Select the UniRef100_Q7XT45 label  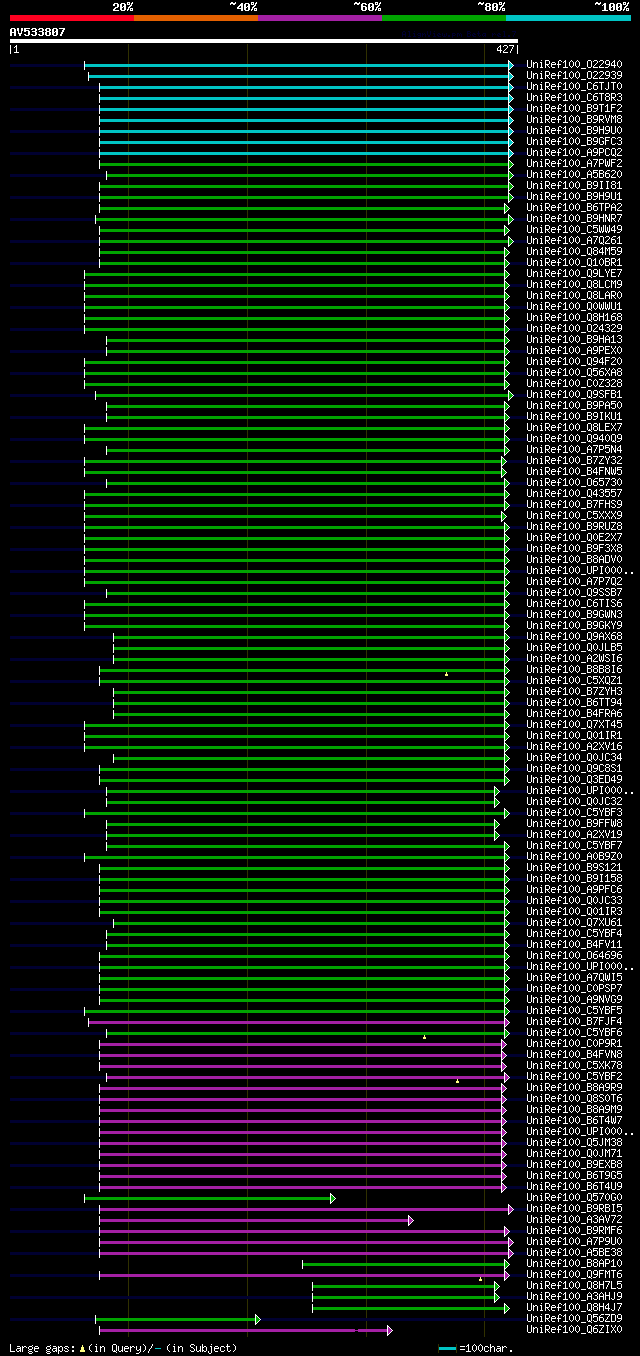(574, 724)
